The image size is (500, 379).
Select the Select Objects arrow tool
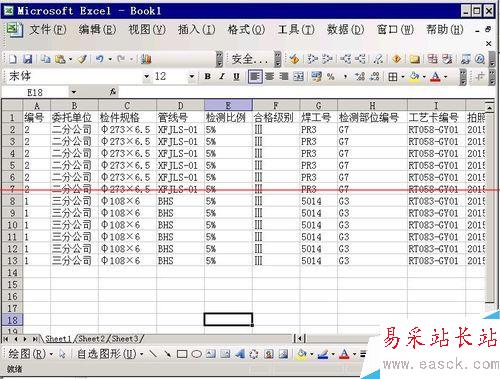(62, 354)
